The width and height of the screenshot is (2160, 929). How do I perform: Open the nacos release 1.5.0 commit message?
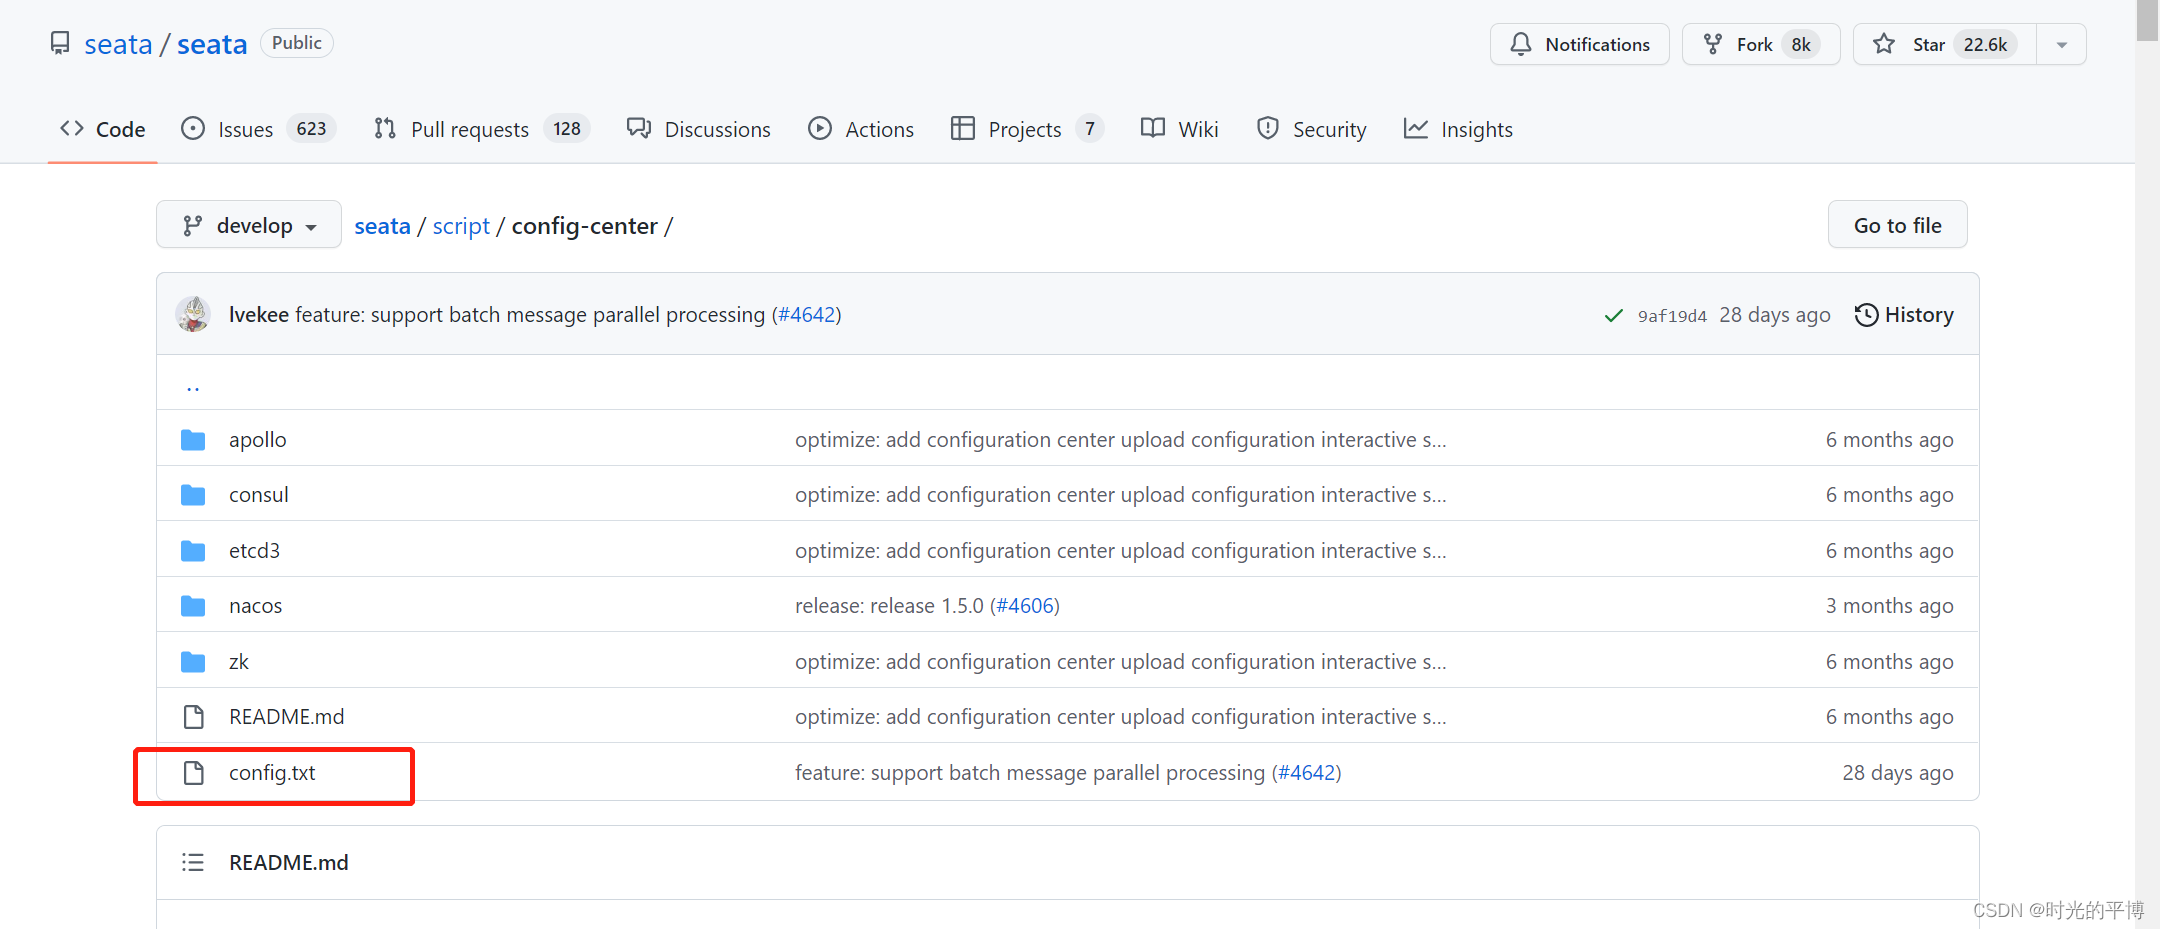[x=889, y=605]
